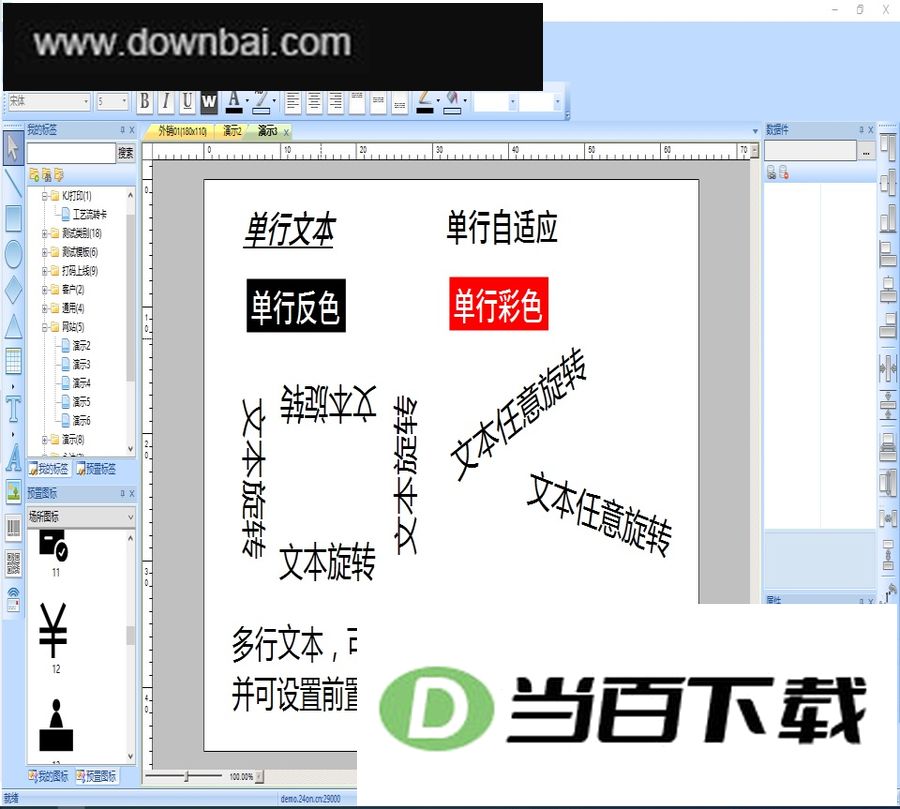The width and height of the screenshot is (900, 809).
Task: Close the 演示3 document tab
Action: click(286, 132)
